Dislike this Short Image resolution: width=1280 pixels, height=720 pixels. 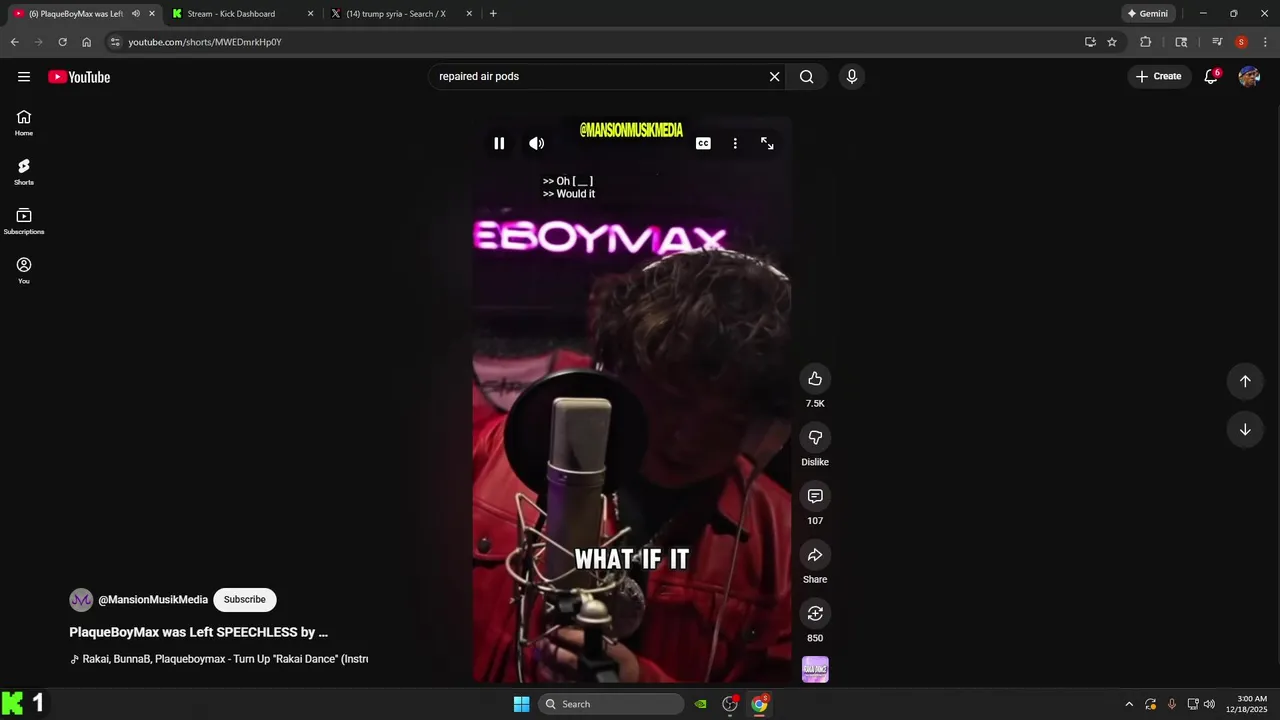815,437
